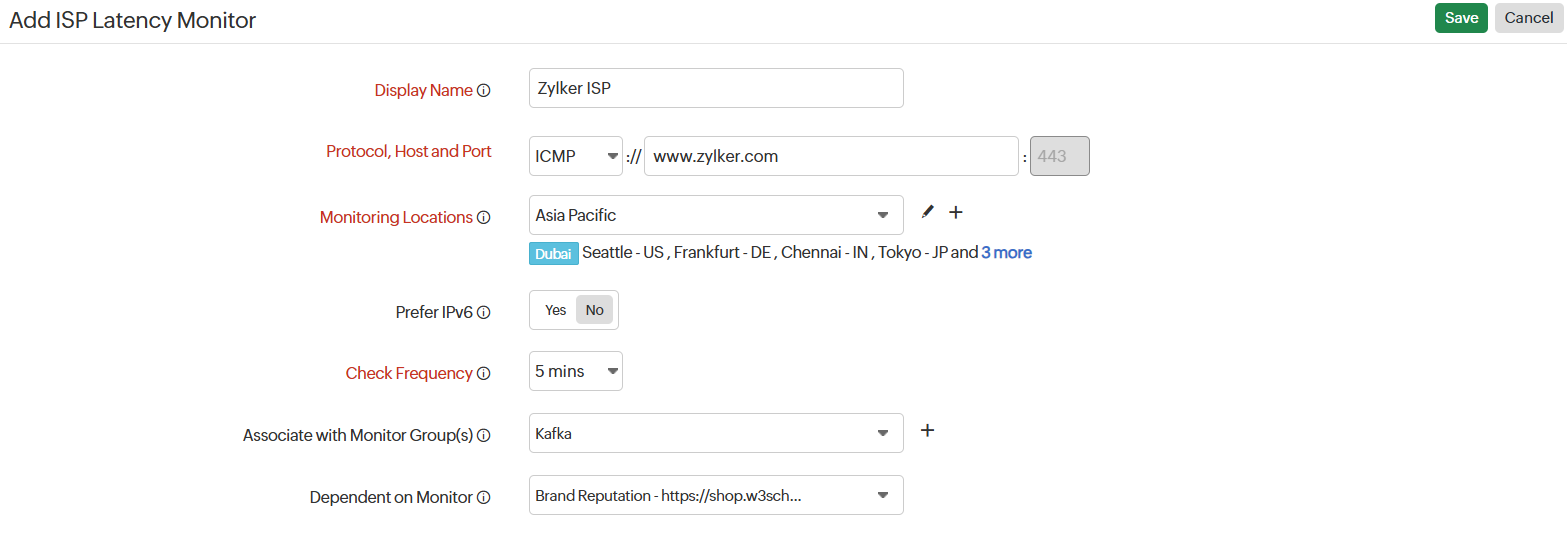The height and width of the screenshot is (537, 1567).
Task: Click the Monitoring Locations info icon
Action: click(x=484, y=217)
